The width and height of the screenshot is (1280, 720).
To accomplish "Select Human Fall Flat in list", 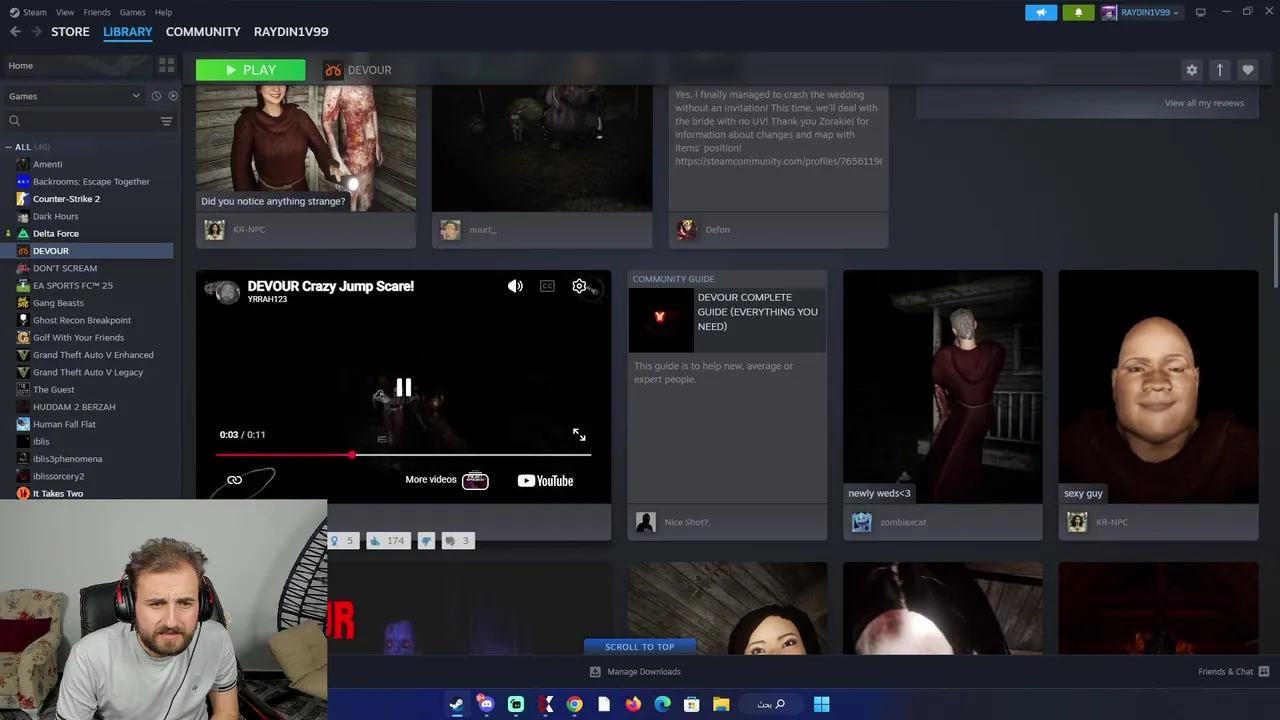I will (64, 424).
